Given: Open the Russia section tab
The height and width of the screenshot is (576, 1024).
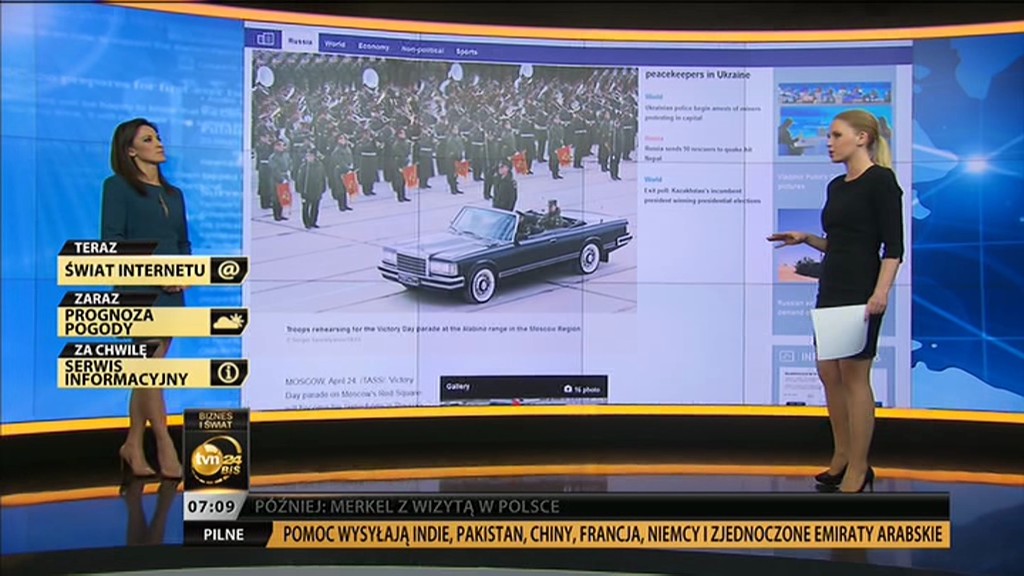Looking at the screenshot, I should click(300, 40).
